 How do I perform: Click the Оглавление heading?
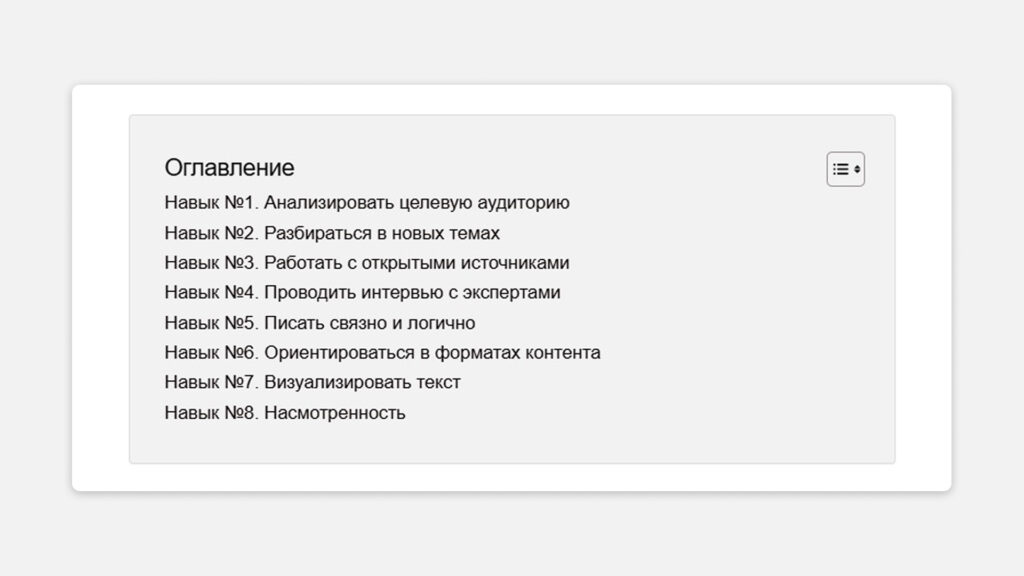coord(229,168)
